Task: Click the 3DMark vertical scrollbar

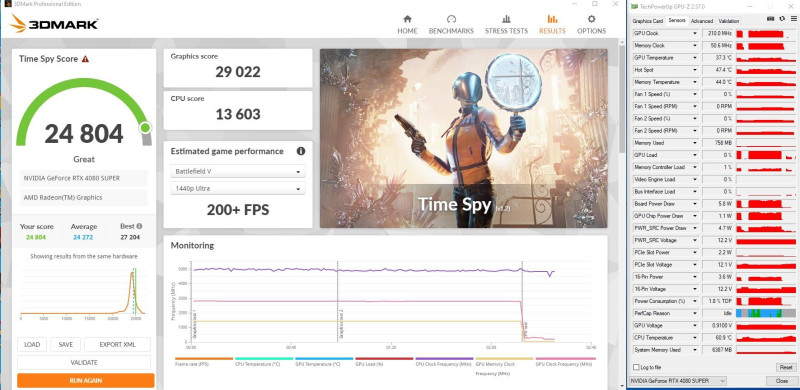Action: [x=621, y=100]
